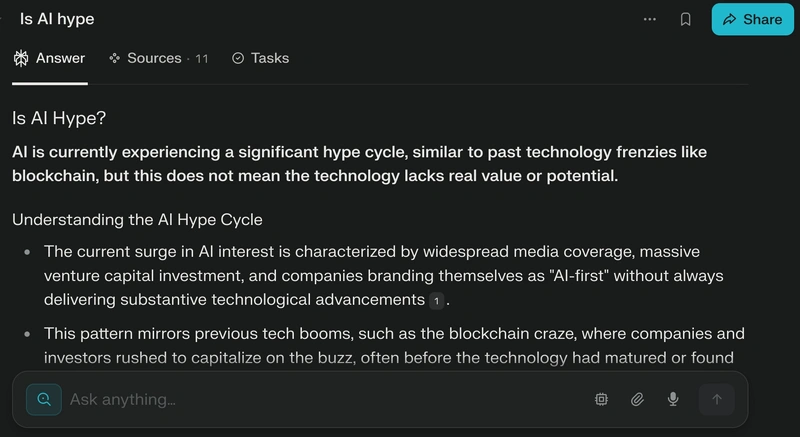Open the model selector chip icon

point(602,399)
